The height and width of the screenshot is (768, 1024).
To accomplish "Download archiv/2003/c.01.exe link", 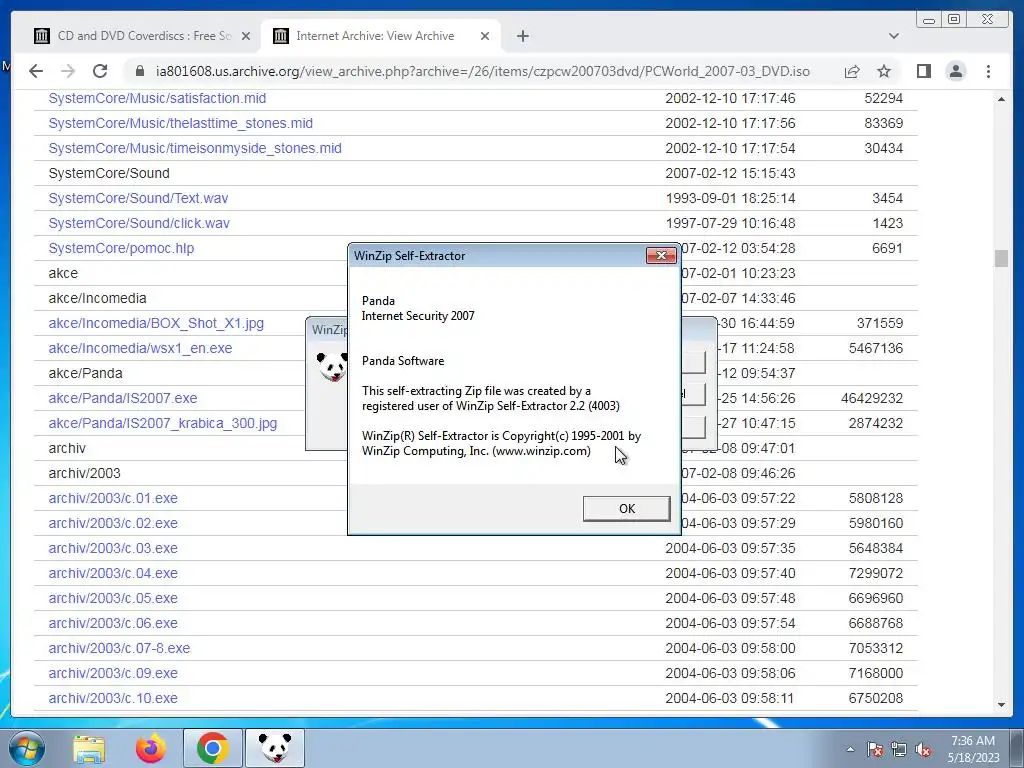I will pos(112,498).
